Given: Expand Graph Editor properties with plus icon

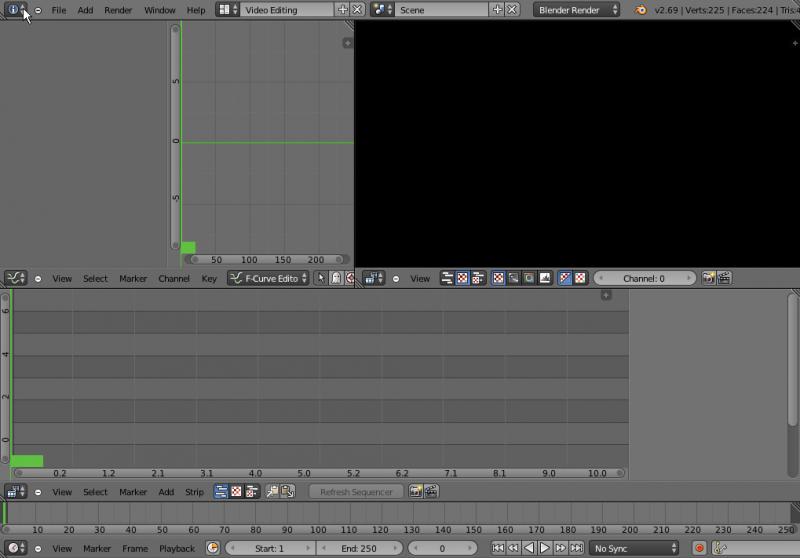Looking at the screenshot, I should (x=347, y=43).
